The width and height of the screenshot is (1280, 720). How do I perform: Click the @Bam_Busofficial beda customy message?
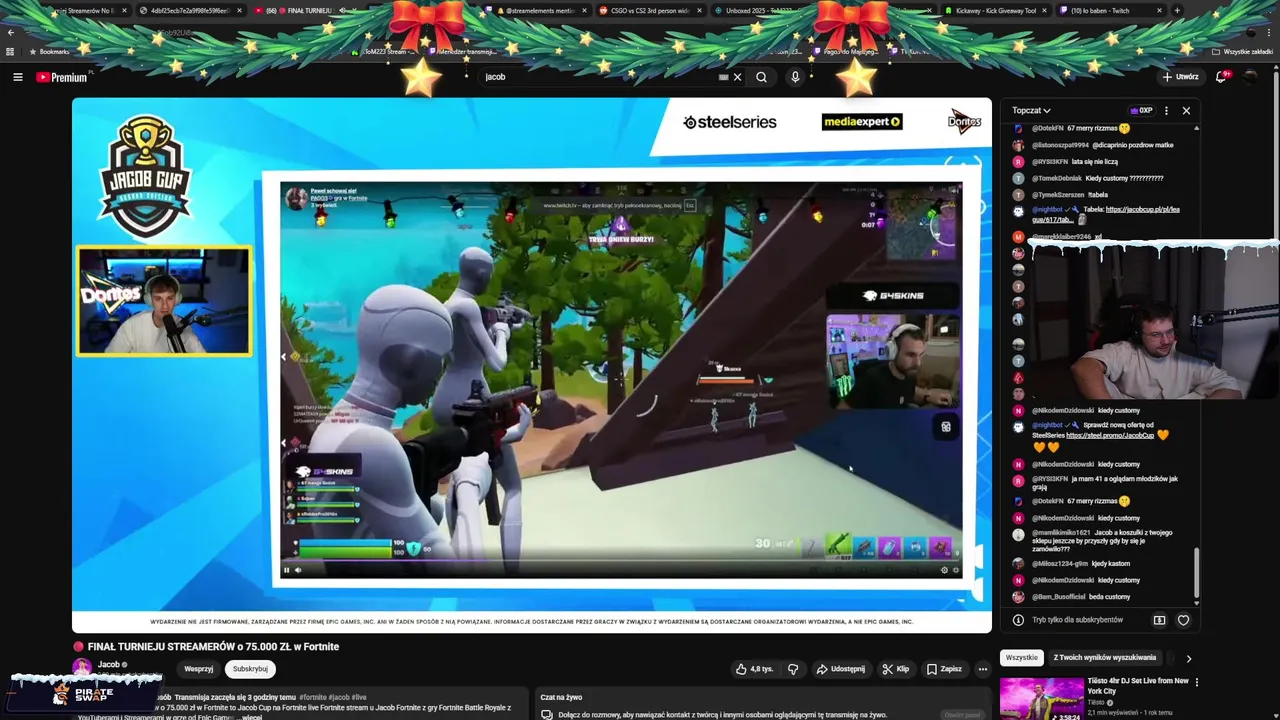(1081, 597)
